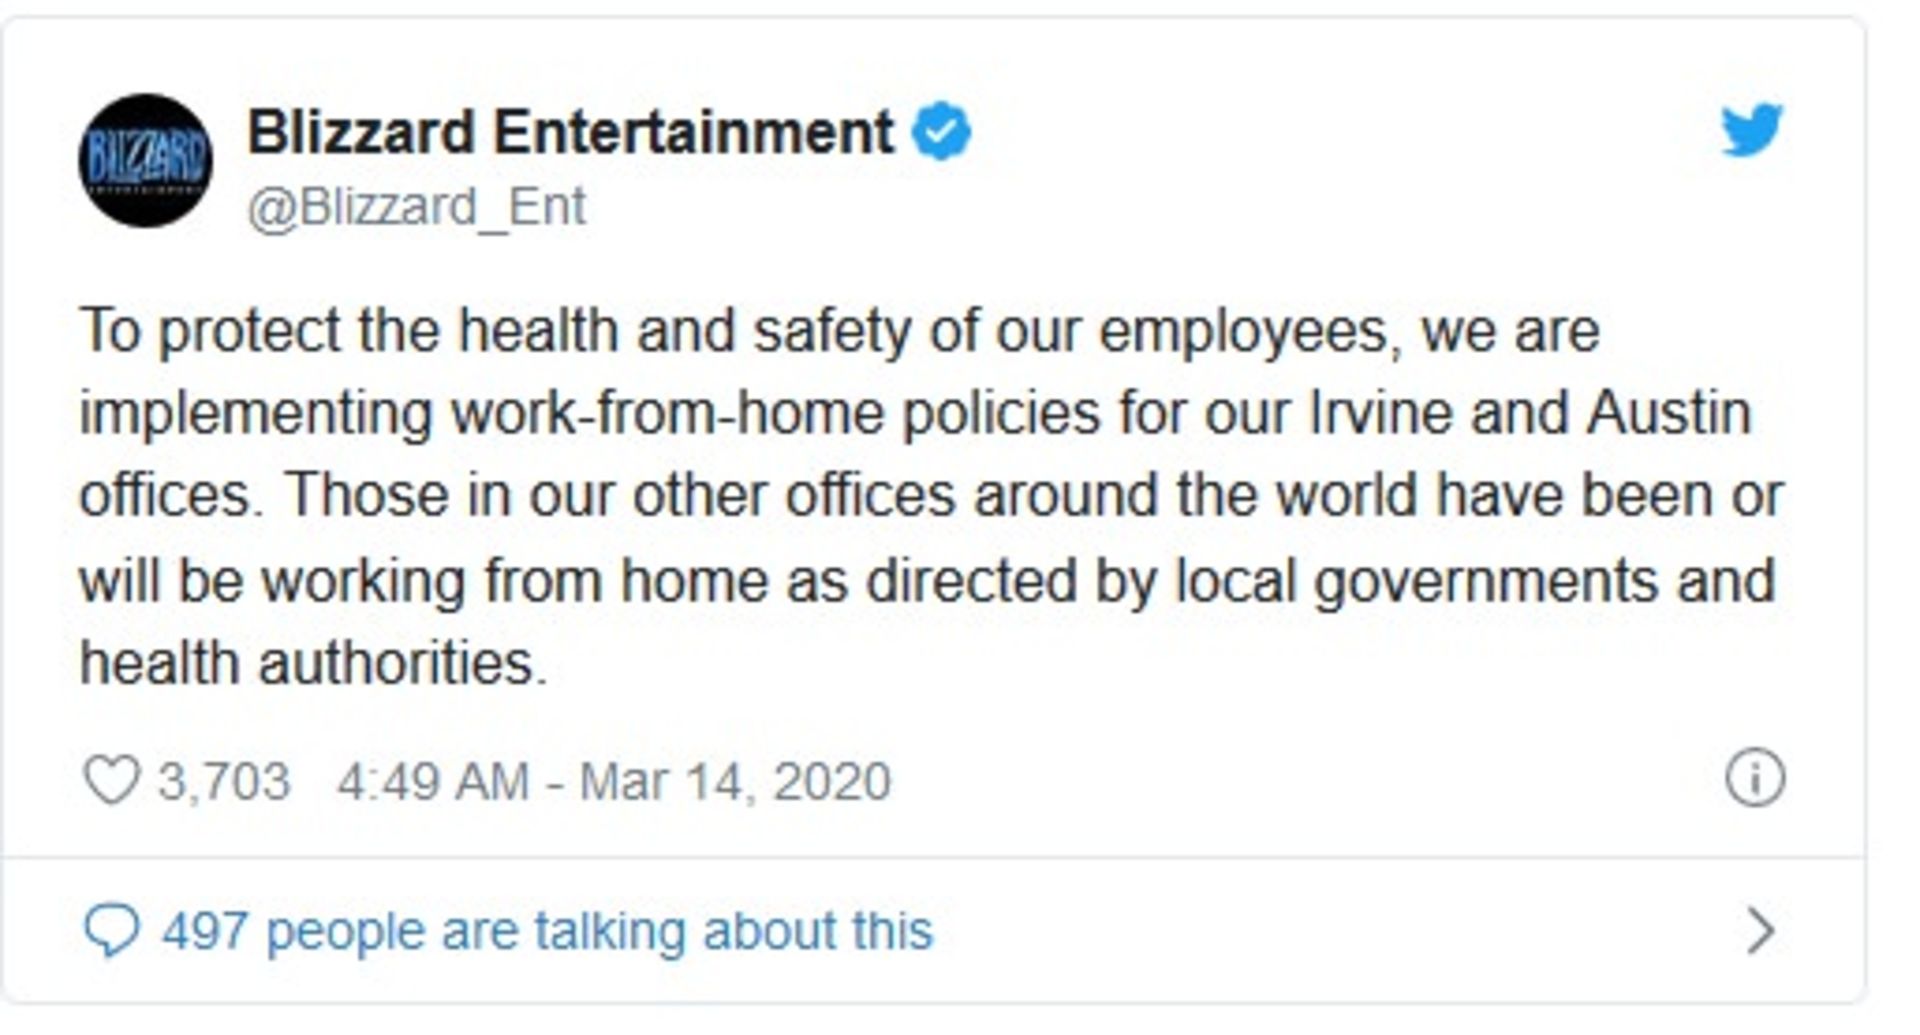Viewport: 1920px width, 1035px height.
Task: Visit the @Blizzard_Ent handle link
Action: [x=416, y=207]
